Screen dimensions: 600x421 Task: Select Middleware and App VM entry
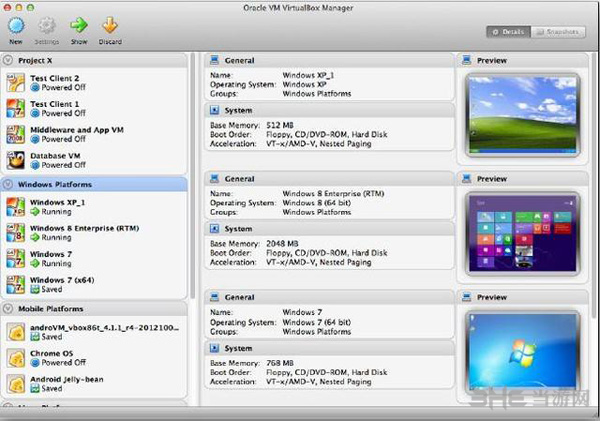[x=76, y=130]
